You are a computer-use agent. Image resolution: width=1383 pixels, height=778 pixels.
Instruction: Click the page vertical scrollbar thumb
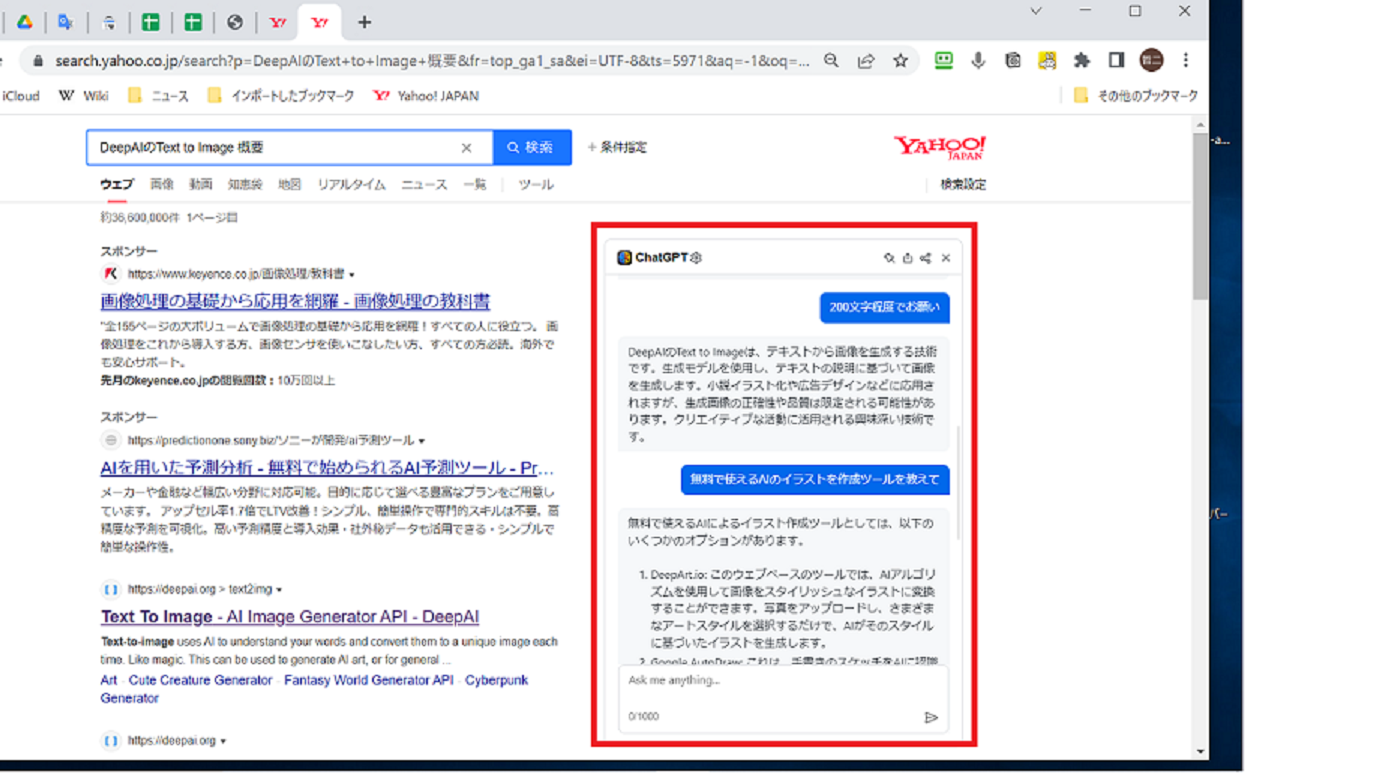(x=1200, y=216)
